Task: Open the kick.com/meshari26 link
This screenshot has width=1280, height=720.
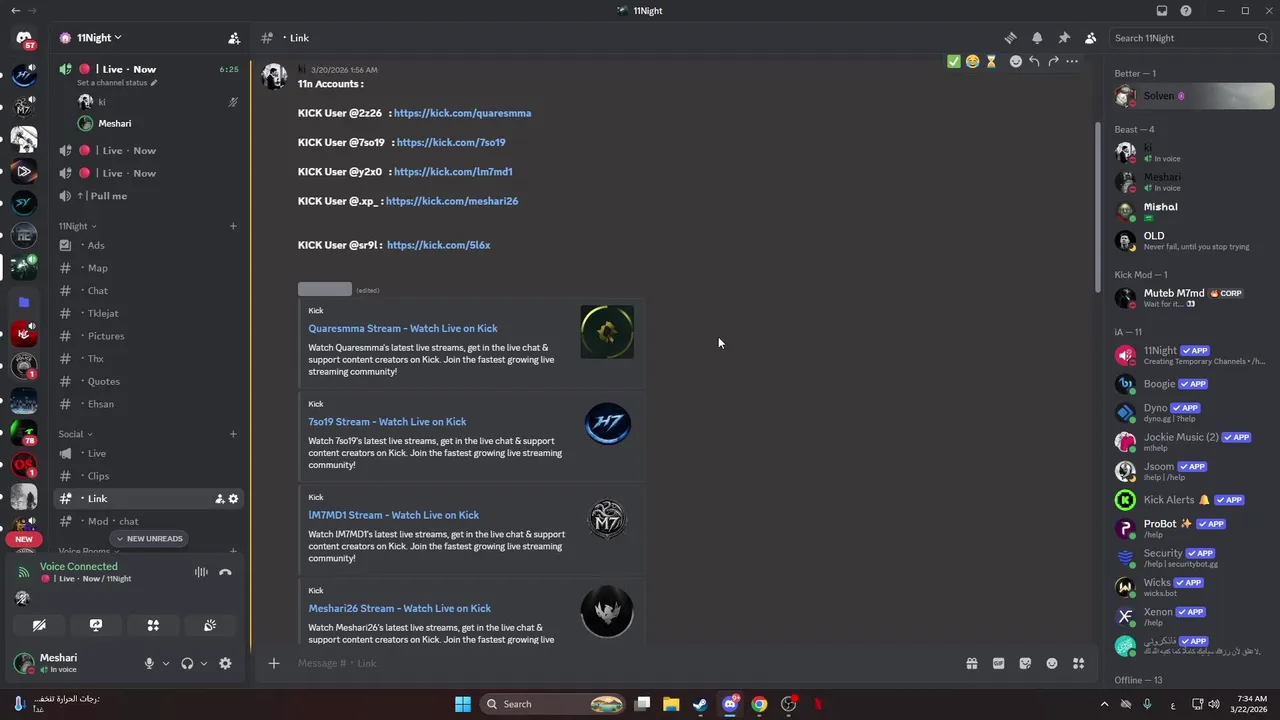Action: tap(452, 201)
